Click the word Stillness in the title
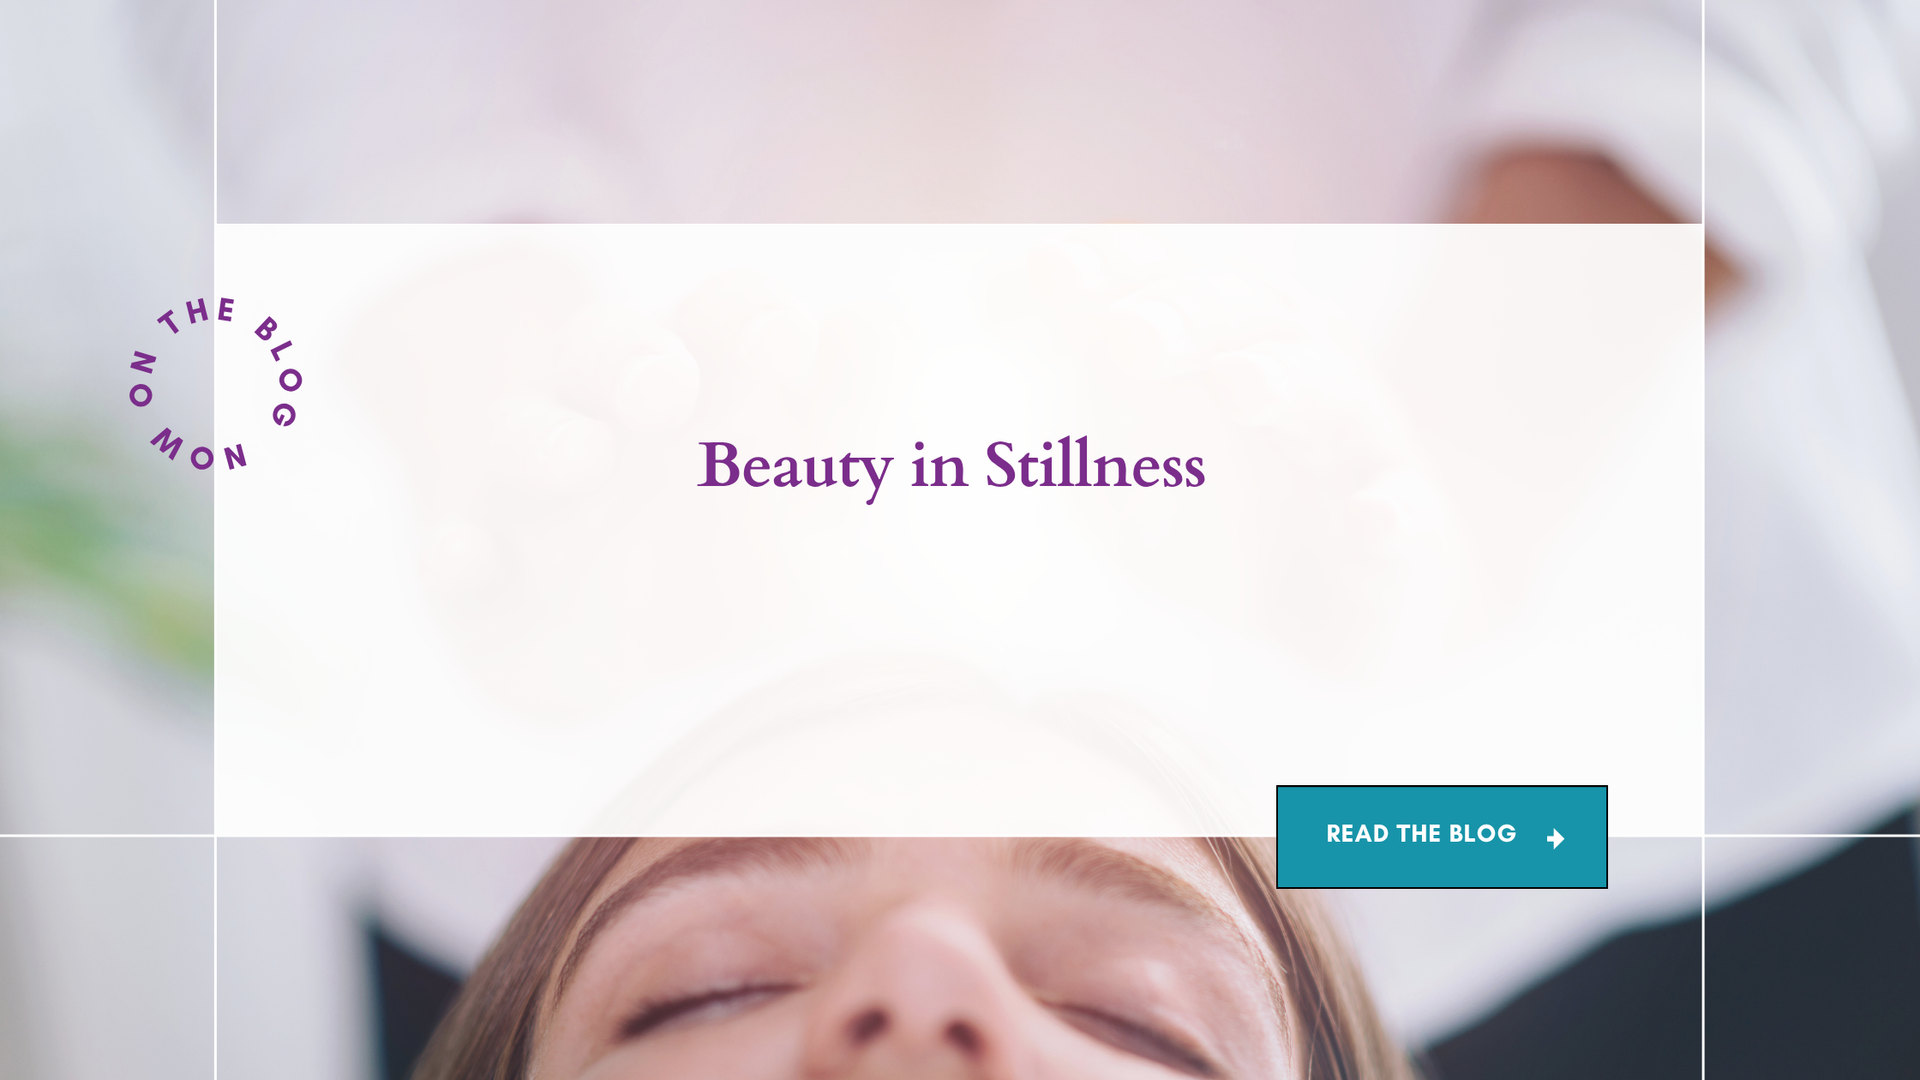This screenshot has width=1920, height=1080. pyautogui.click(x=1095, y=464)
